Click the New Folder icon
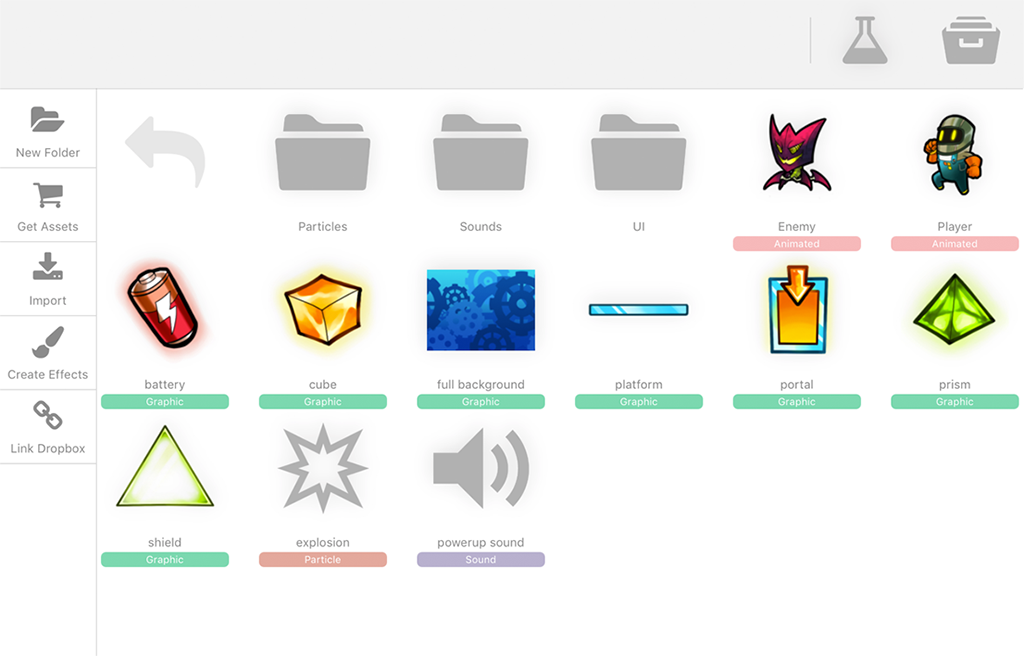Image resolution: width=1024 pixels, height=656 pixels. point(47,120)
